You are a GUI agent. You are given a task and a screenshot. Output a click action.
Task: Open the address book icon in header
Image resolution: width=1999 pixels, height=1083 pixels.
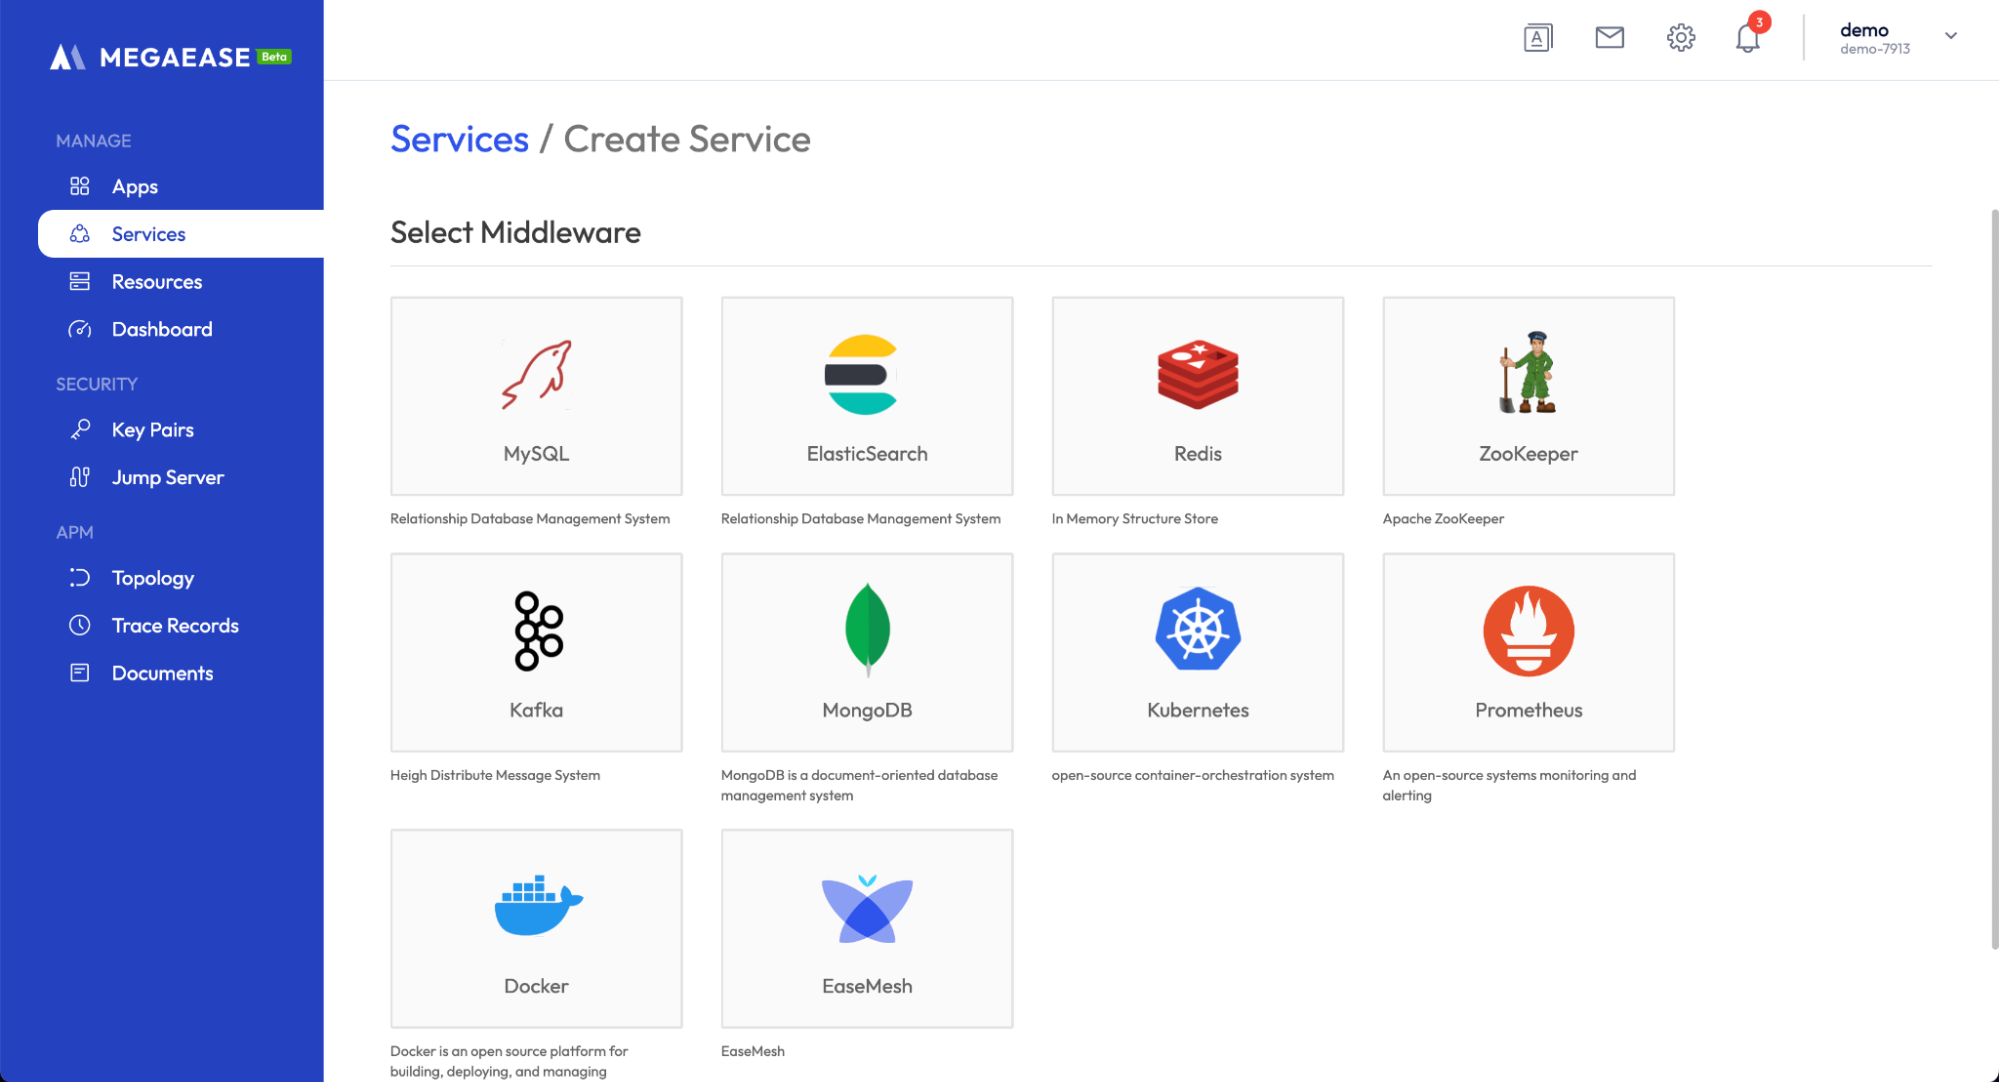1538,38
